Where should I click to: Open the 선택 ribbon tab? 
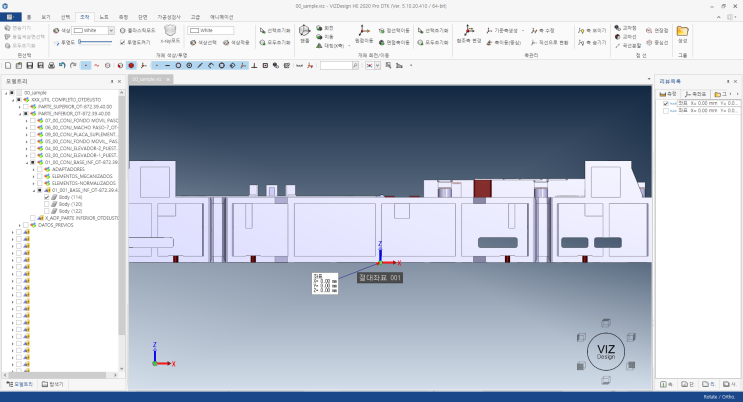[x=65, y=17]
